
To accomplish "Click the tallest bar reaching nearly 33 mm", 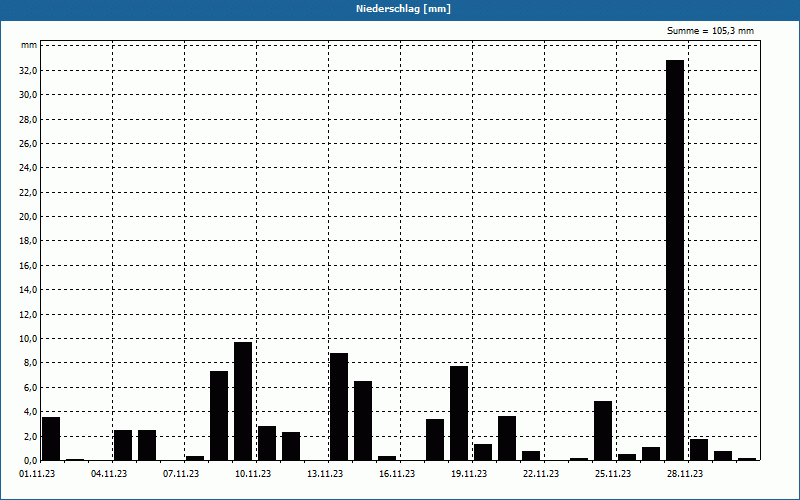I will click(x=675, y=260).
